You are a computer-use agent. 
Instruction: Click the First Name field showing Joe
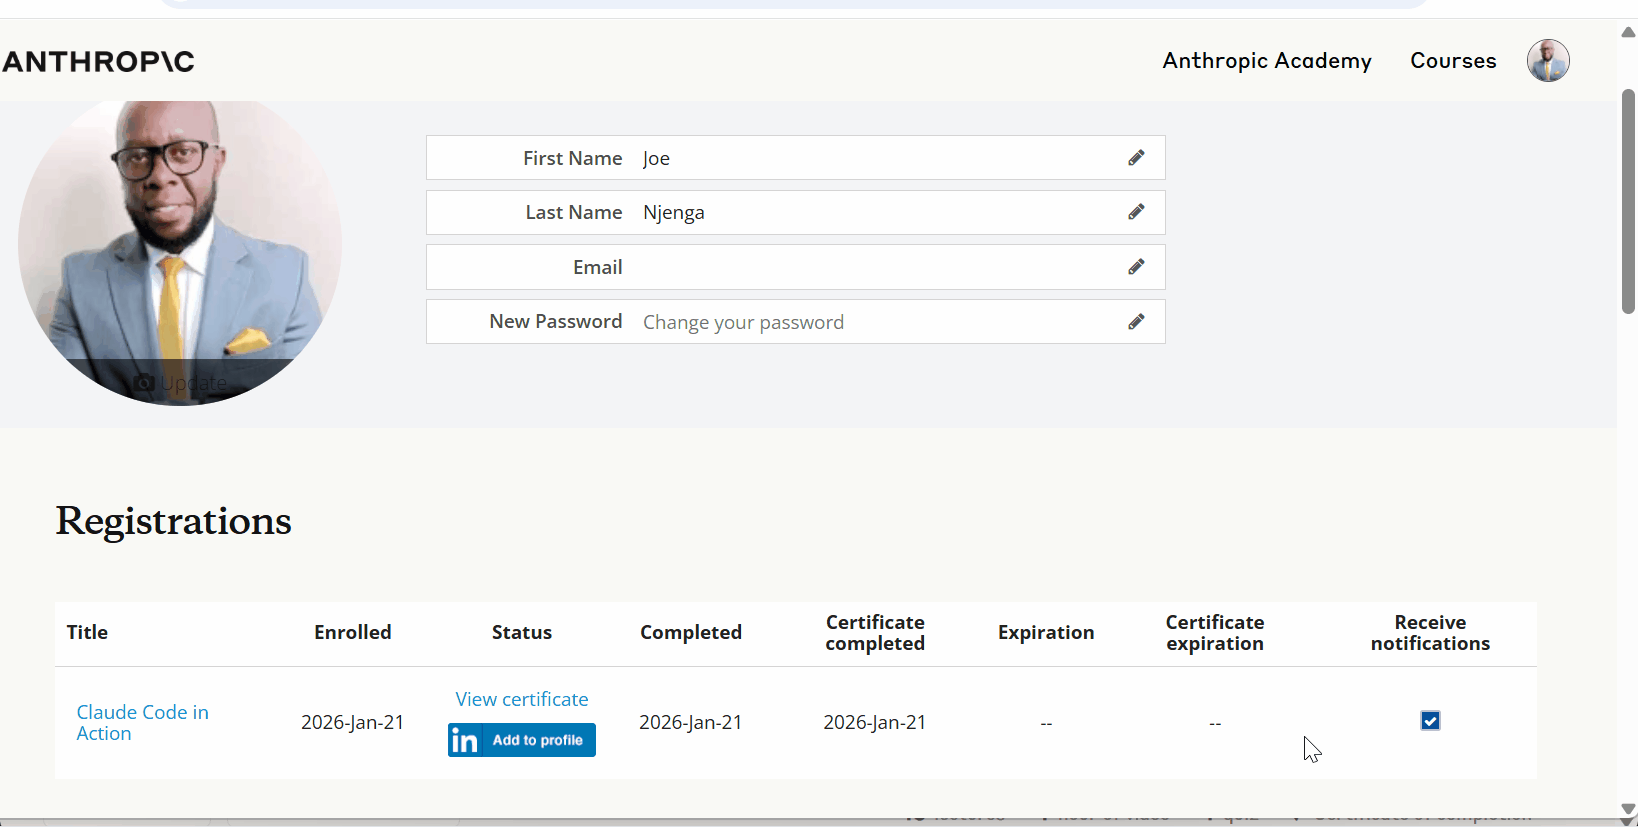[x=796, y=158]
